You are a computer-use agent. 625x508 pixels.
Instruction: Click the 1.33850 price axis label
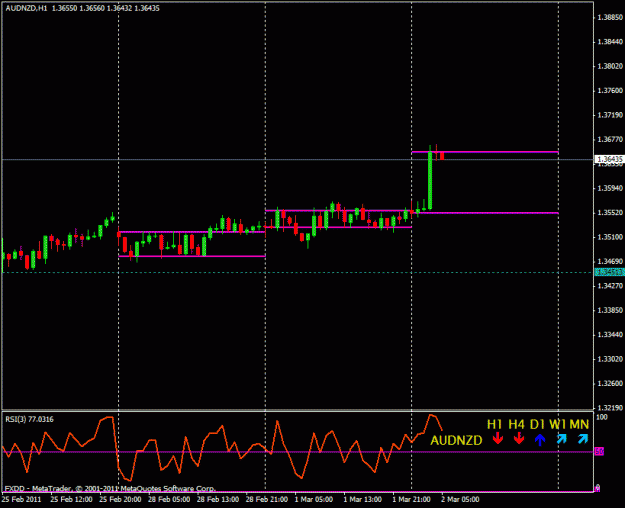(610, 310)
